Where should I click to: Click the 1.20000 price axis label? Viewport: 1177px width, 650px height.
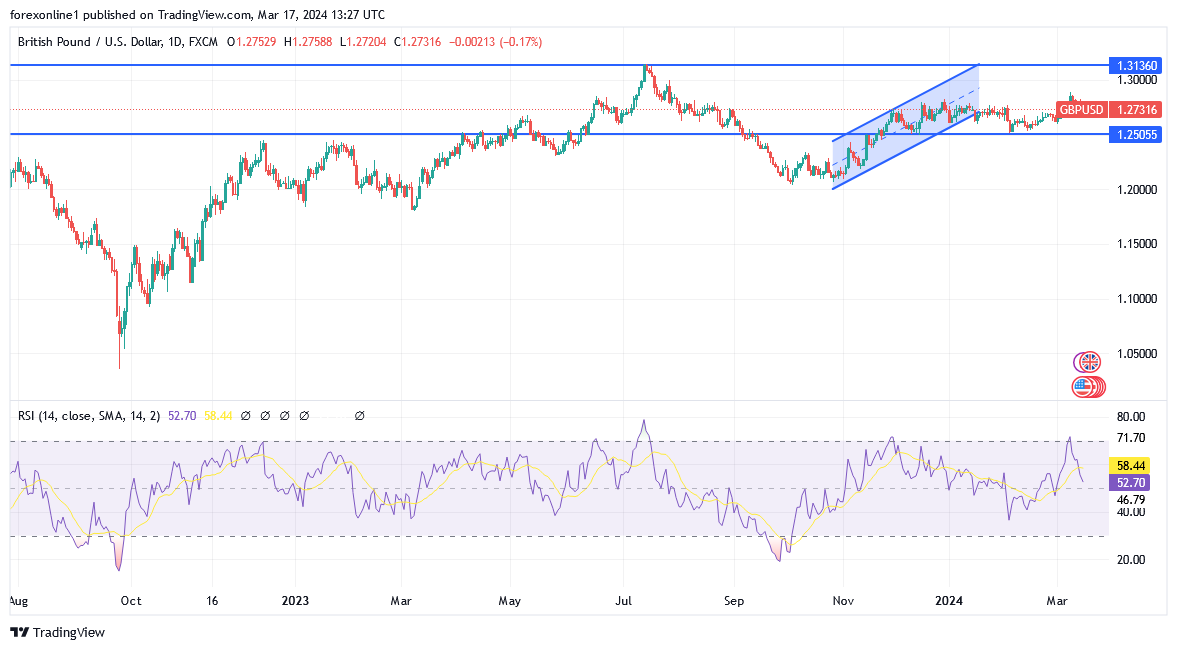pos(1137,190)
